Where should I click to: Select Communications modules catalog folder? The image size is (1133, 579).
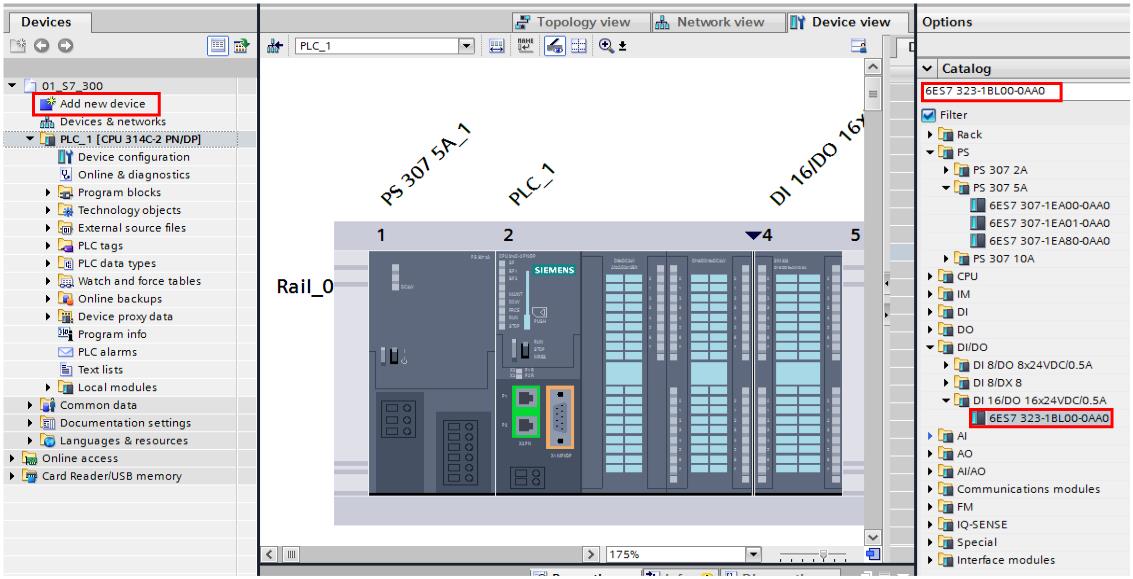click(1028, 489)
